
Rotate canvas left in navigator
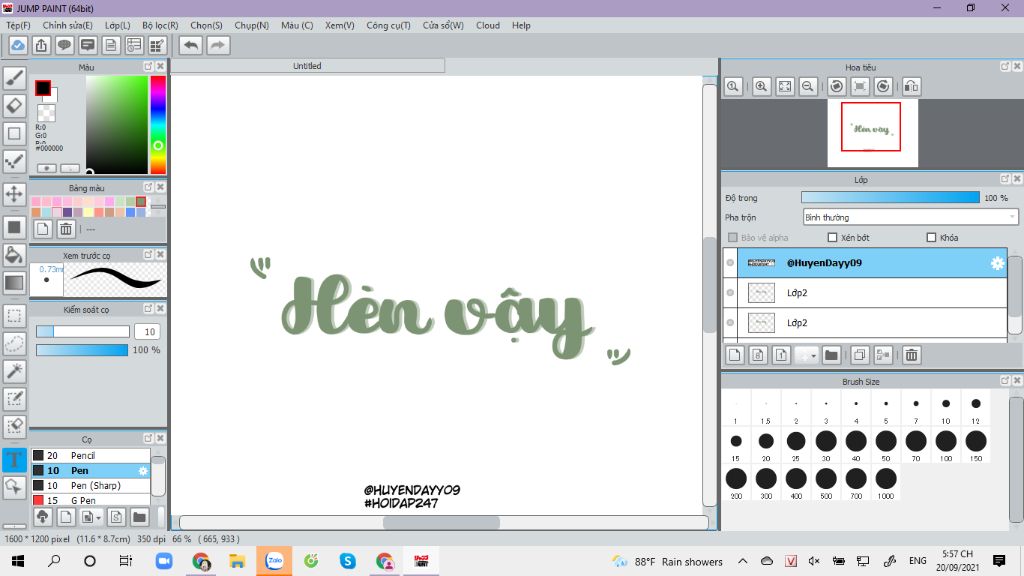tap(837, 86)
